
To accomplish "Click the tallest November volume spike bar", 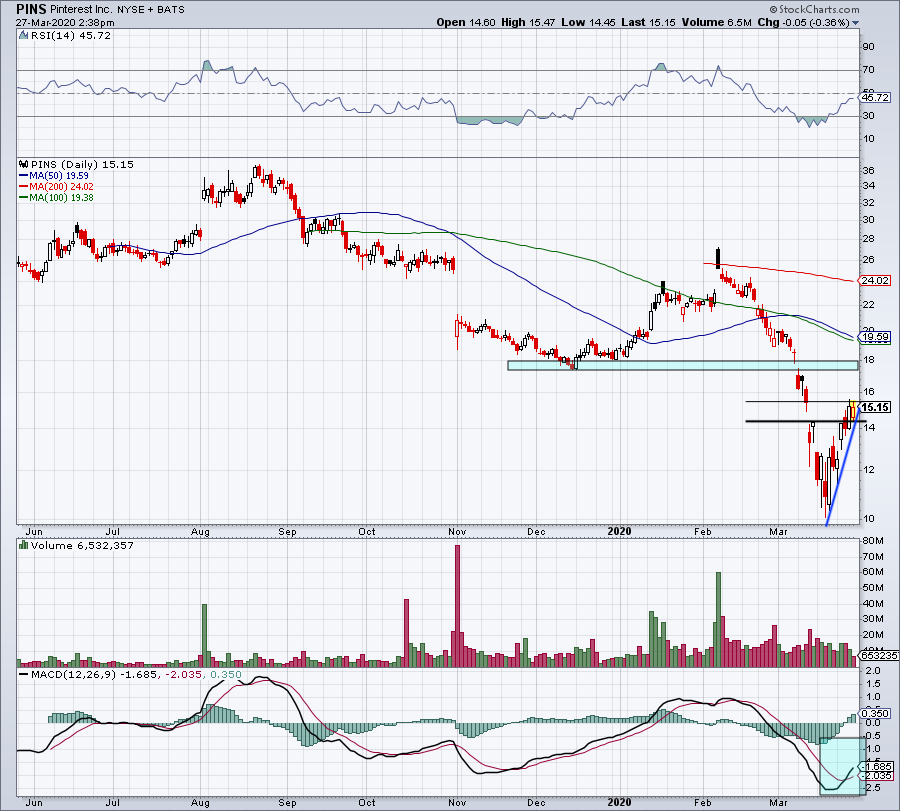I will click(457, 606).
